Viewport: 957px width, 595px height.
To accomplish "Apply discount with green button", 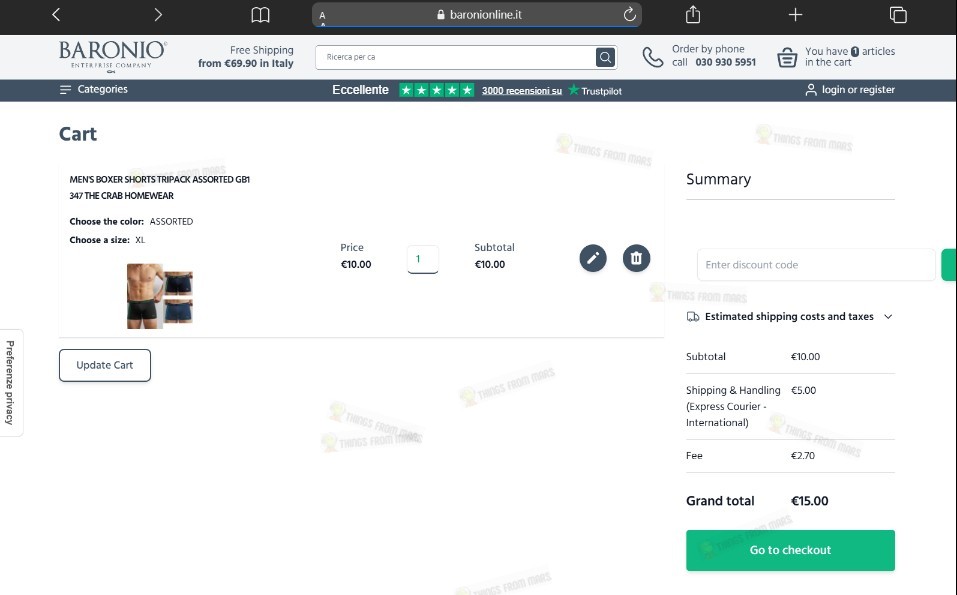I will point(949,265).
